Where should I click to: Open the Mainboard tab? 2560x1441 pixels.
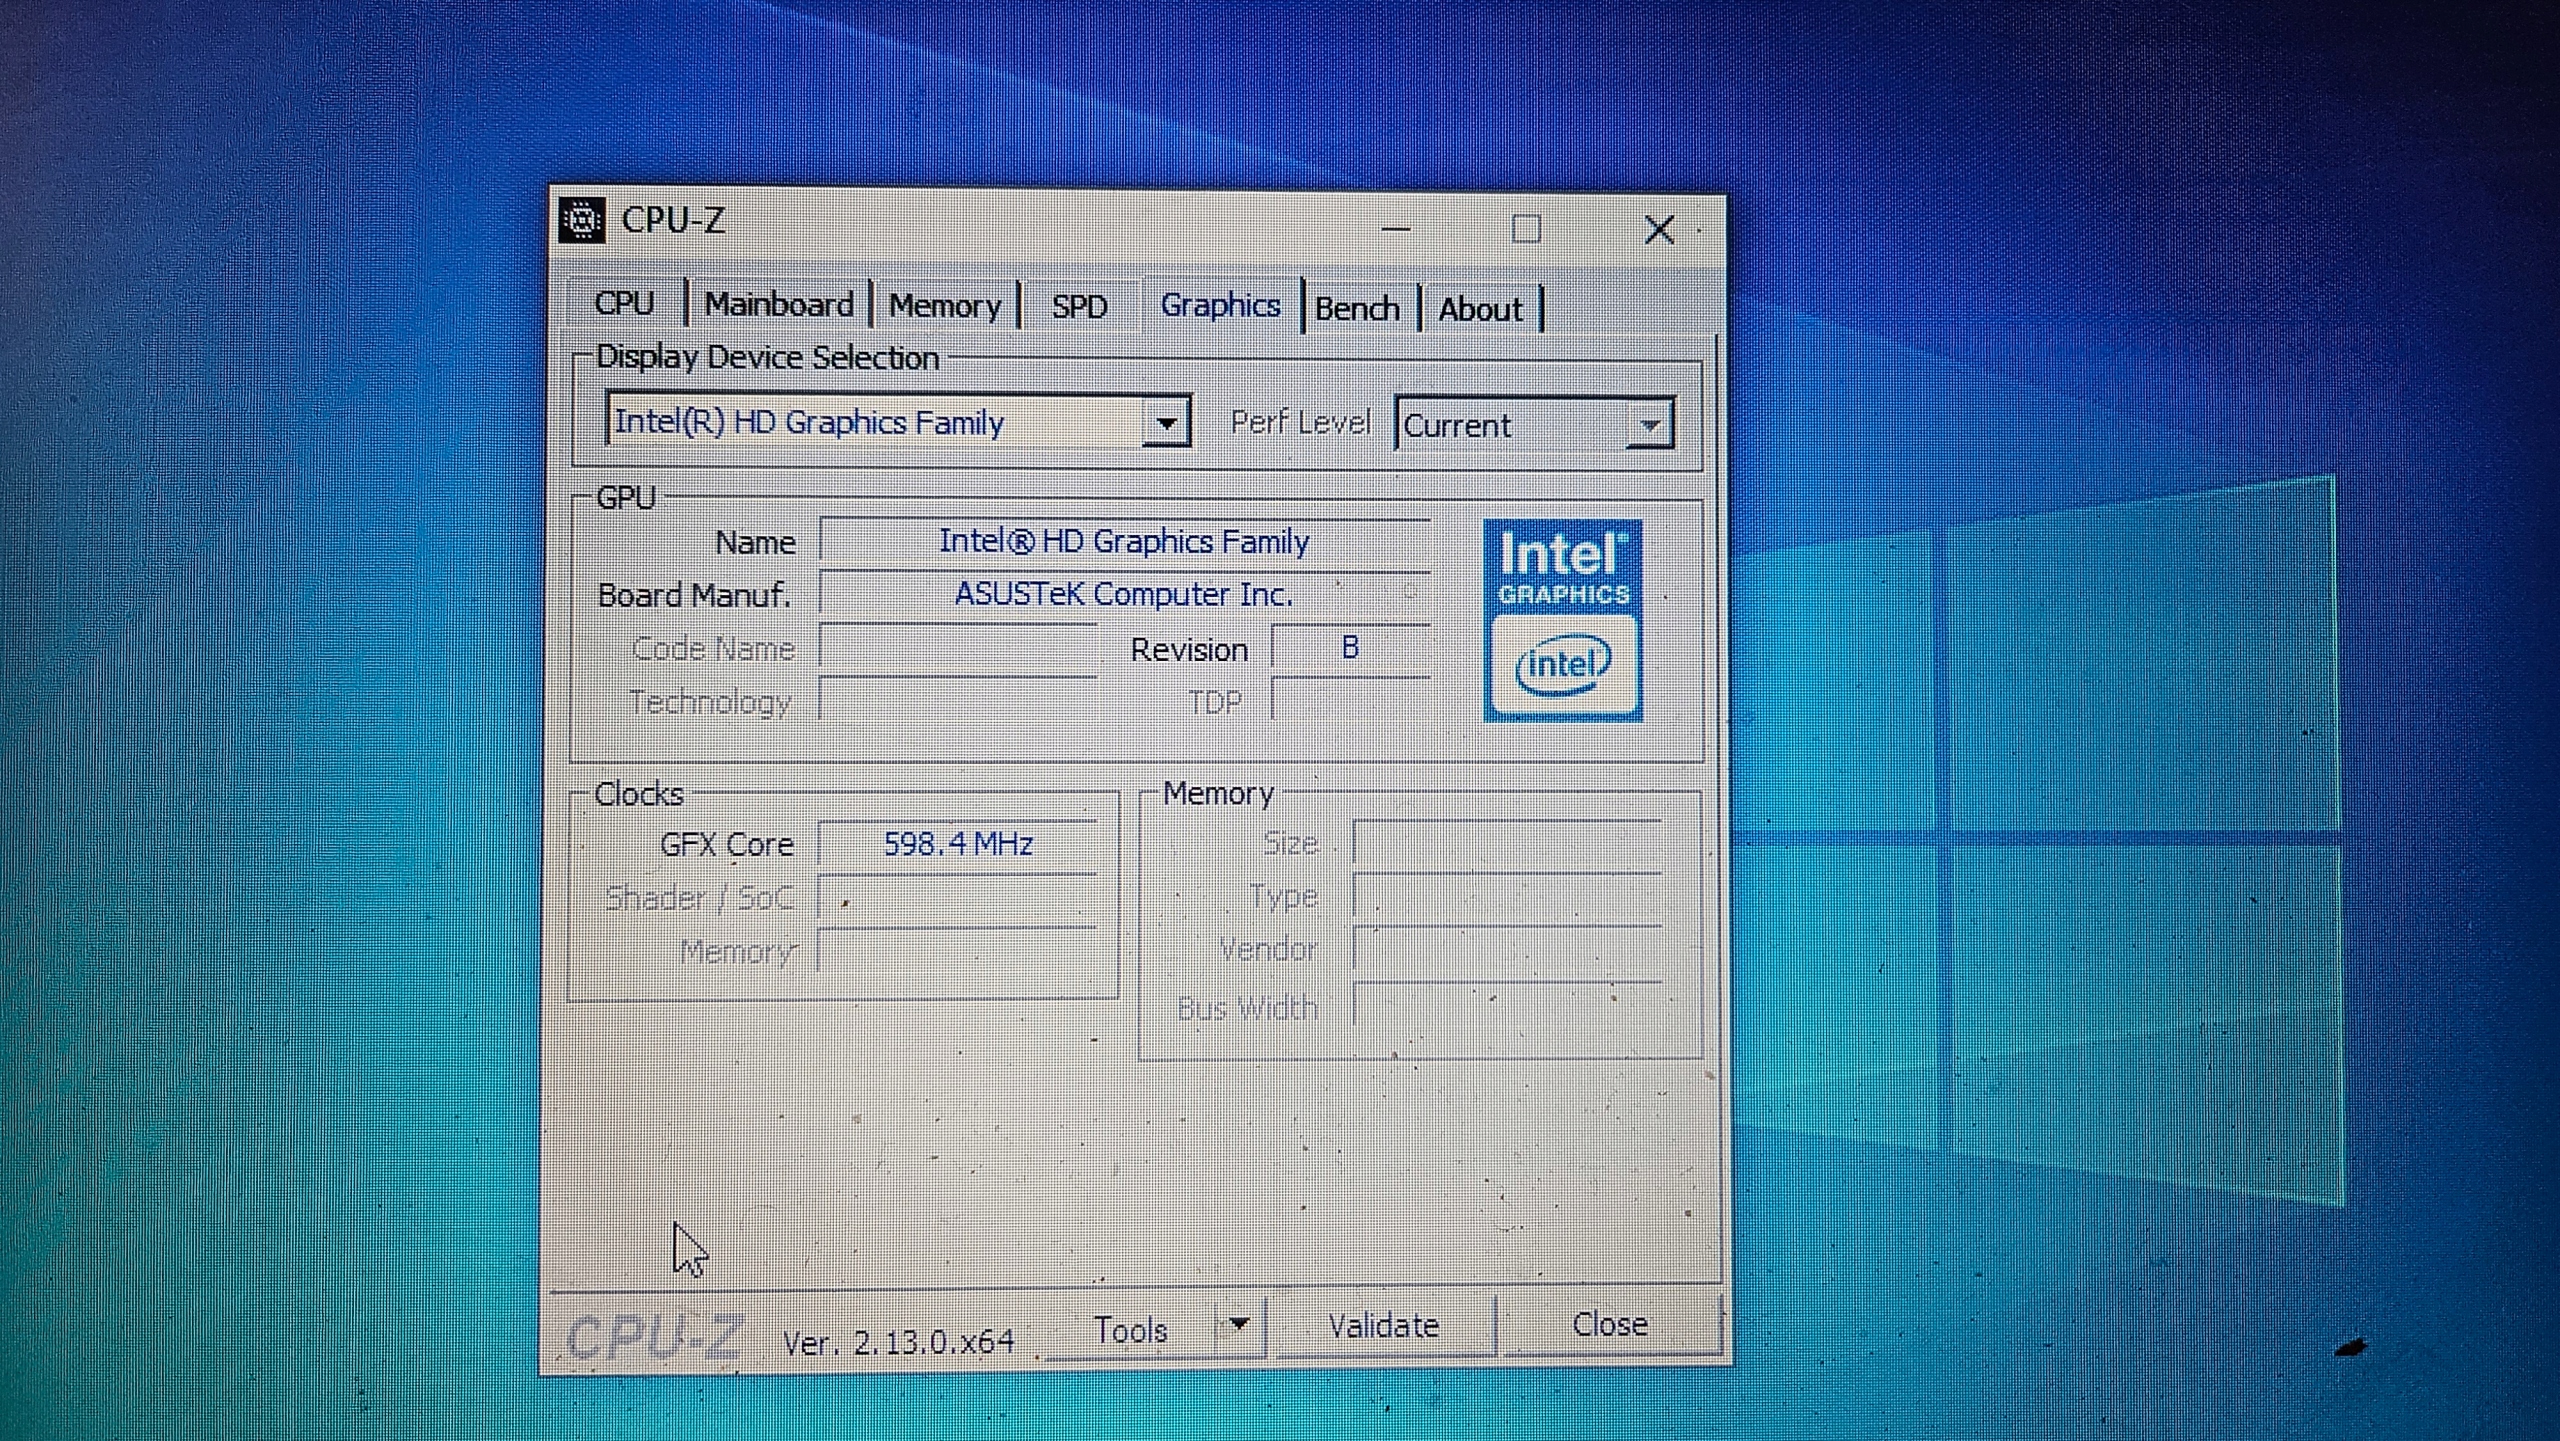point(779,304)
